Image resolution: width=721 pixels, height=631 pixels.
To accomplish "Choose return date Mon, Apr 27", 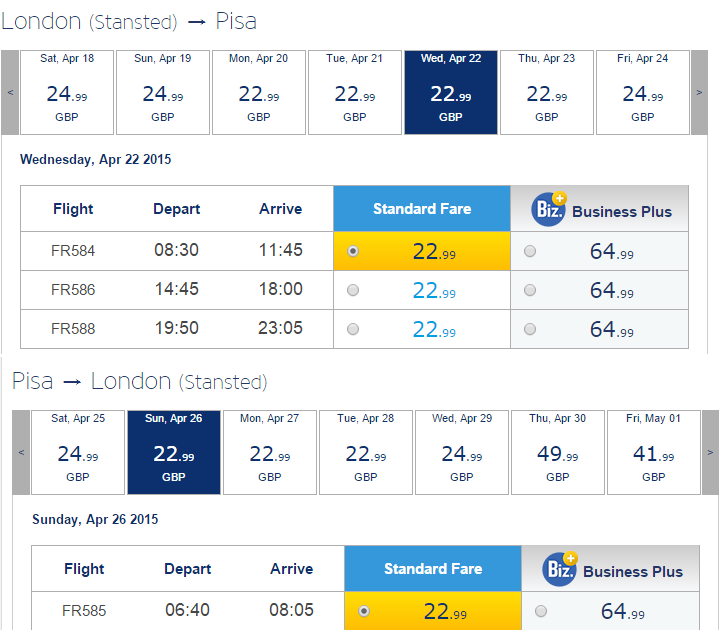I will click(x=269, y=452).
